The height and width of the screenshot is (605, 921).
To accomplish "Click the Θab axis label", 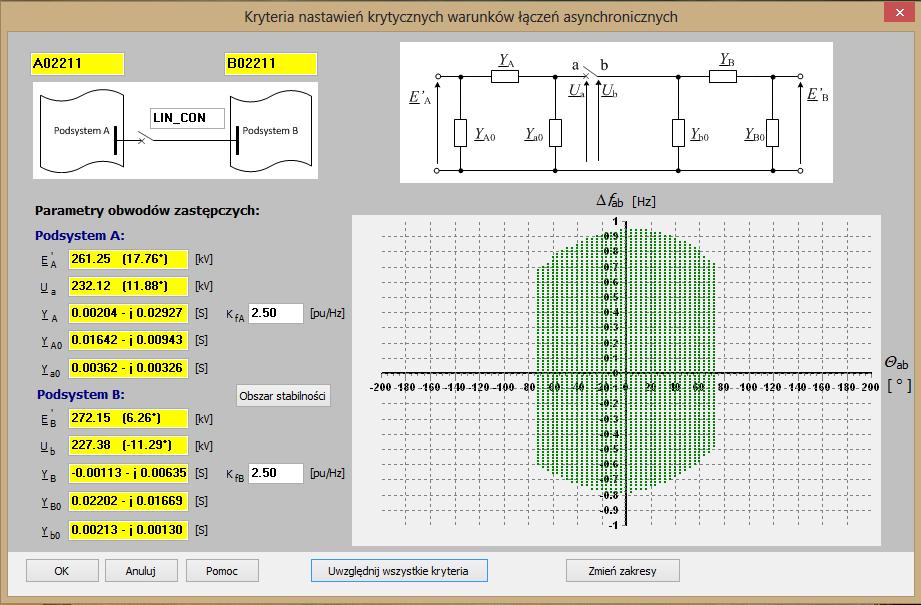I will (896, 363).
